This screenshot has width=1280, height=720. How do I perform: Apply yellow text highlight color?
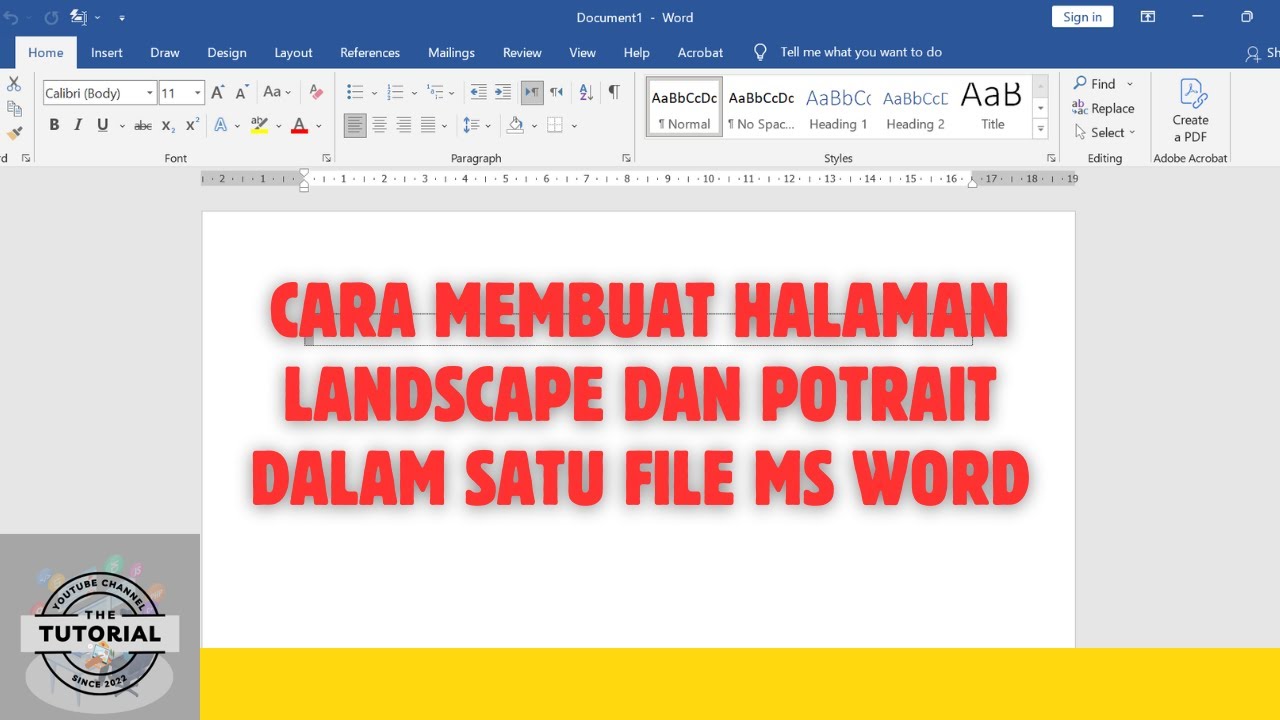tap(259, 125)
